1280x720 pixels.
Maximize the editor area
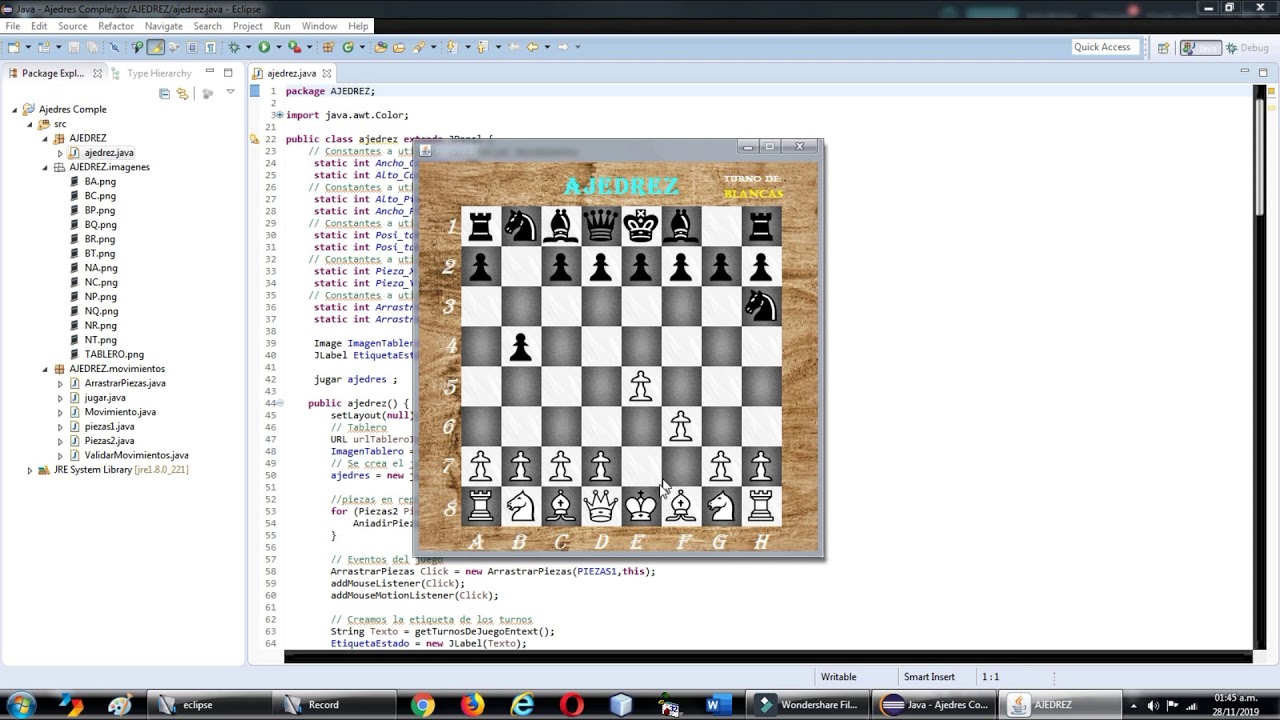(1264, 72)
